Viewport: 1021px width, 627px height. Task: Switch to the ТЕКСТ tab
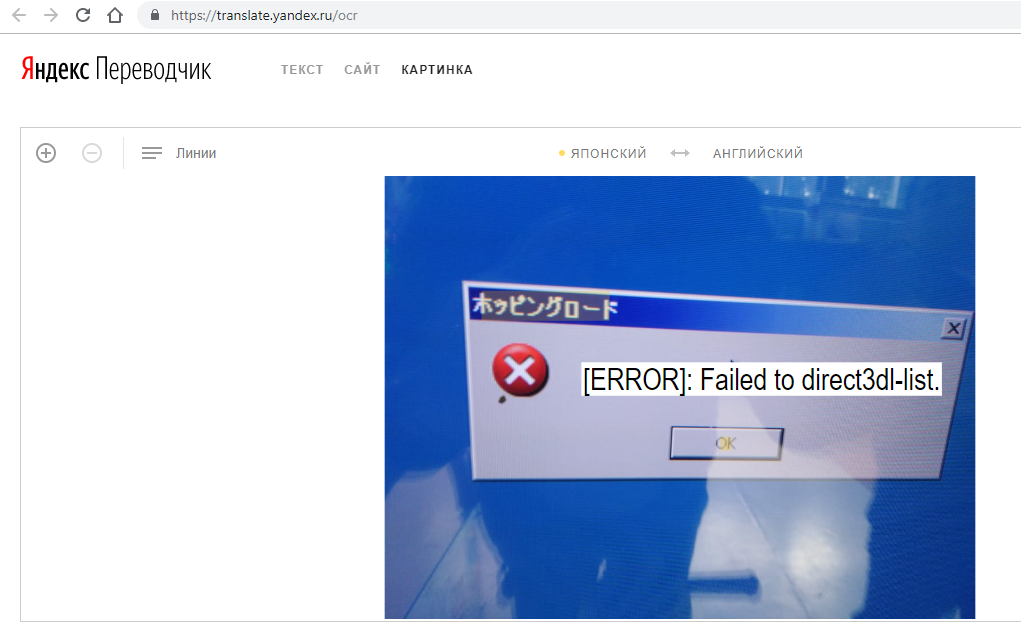pos(302,70)
